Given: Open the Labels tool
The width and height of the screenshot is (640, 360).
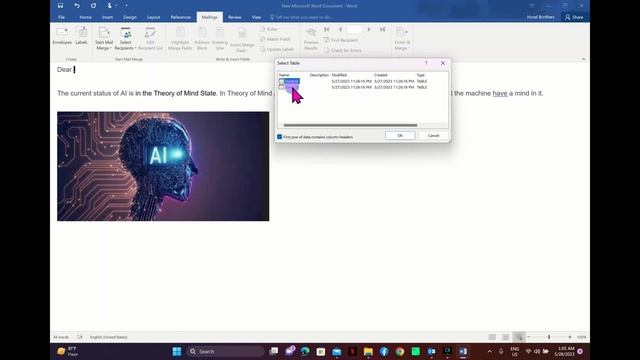Looking at the screenshot, I should pyautogui.click(x=81, y=36).
